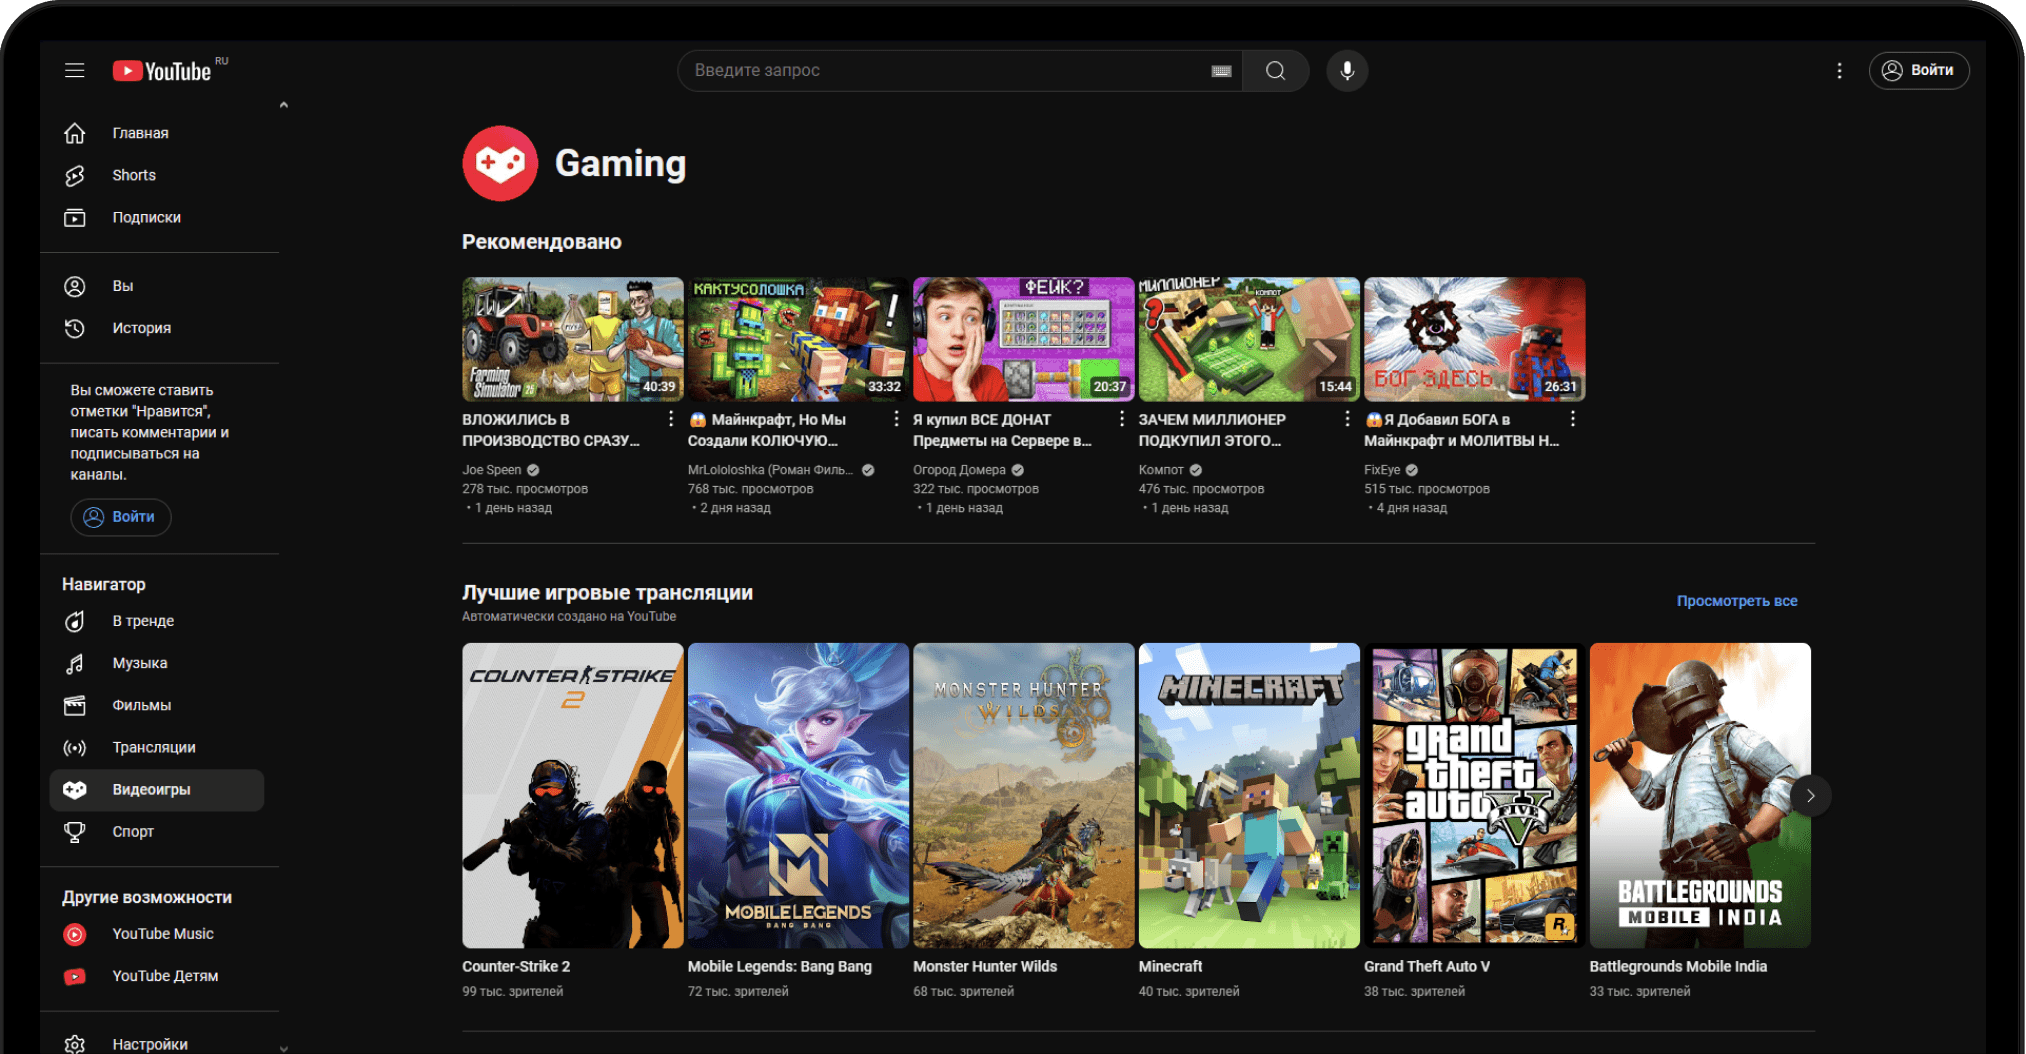Viewport: 2026px width, 1054px height.
Task: Click Просмотреть все link
Action: 1737,601
